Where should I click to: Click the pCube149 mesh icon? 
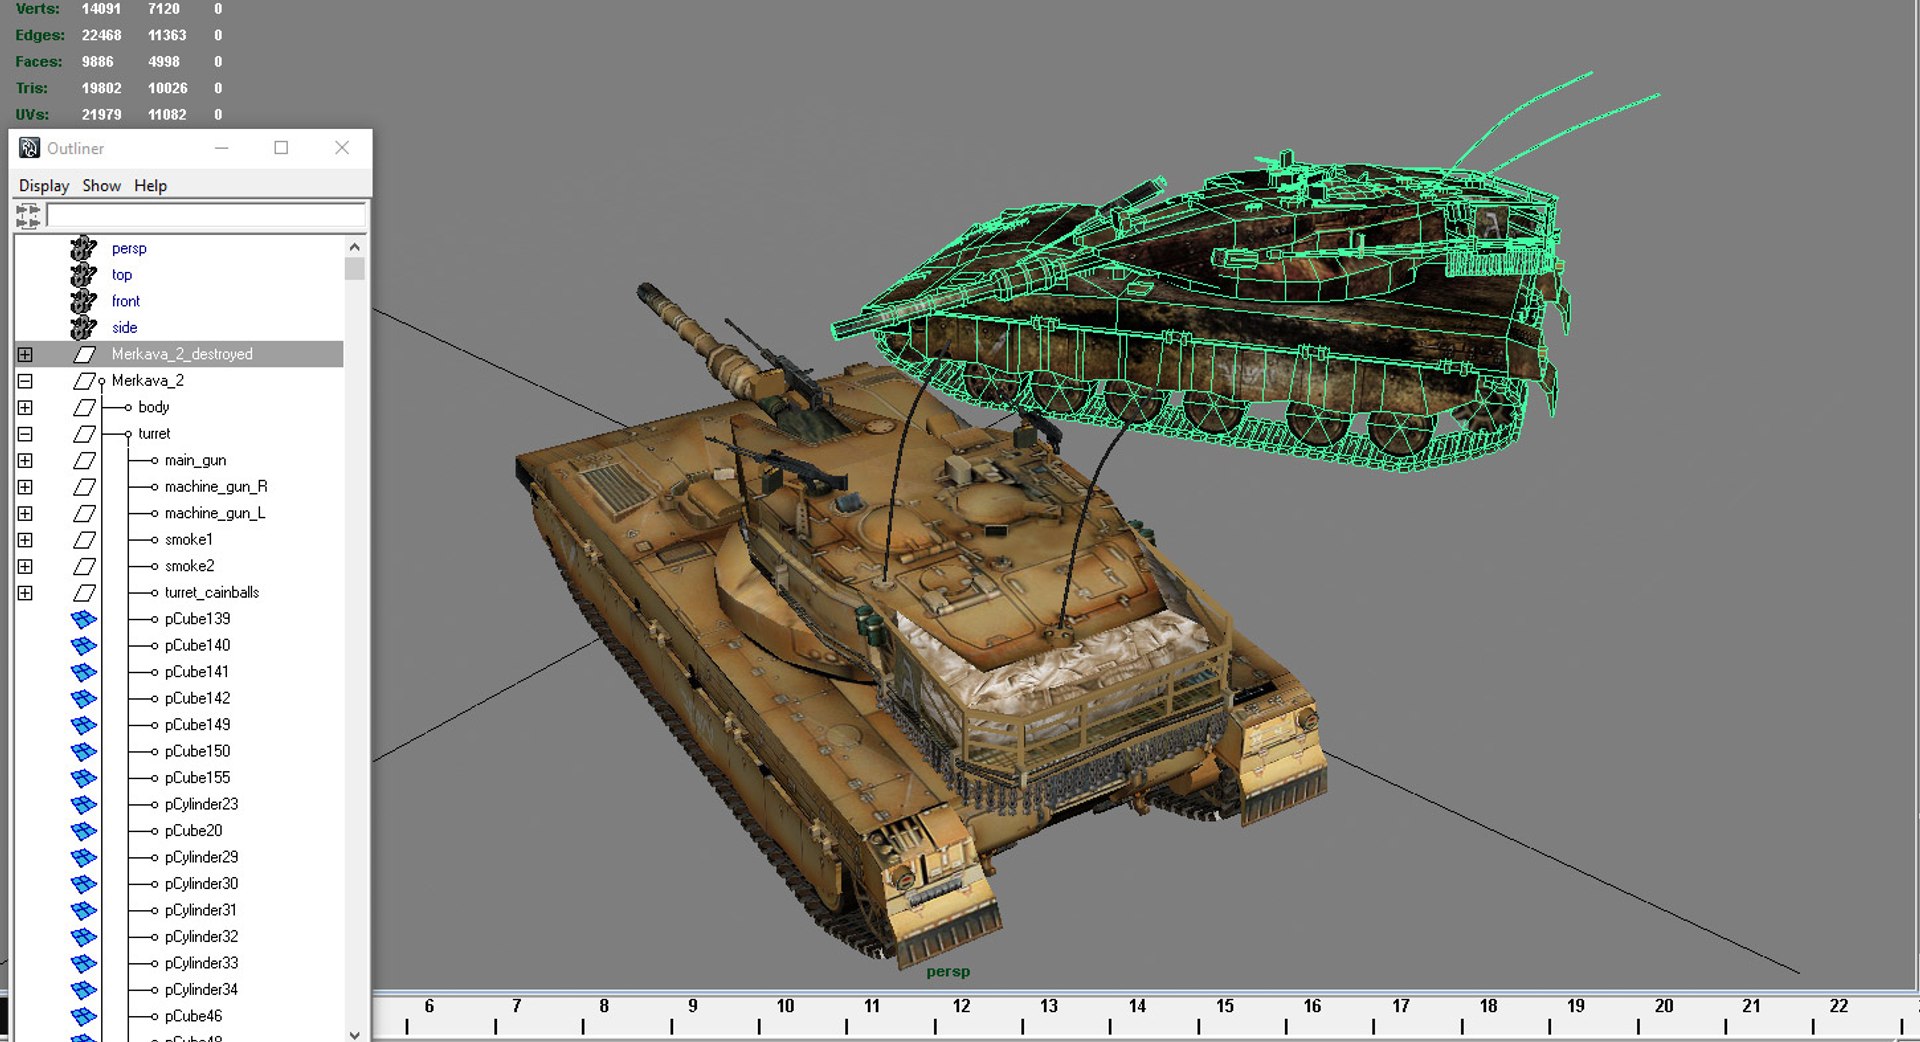point(84,725)
